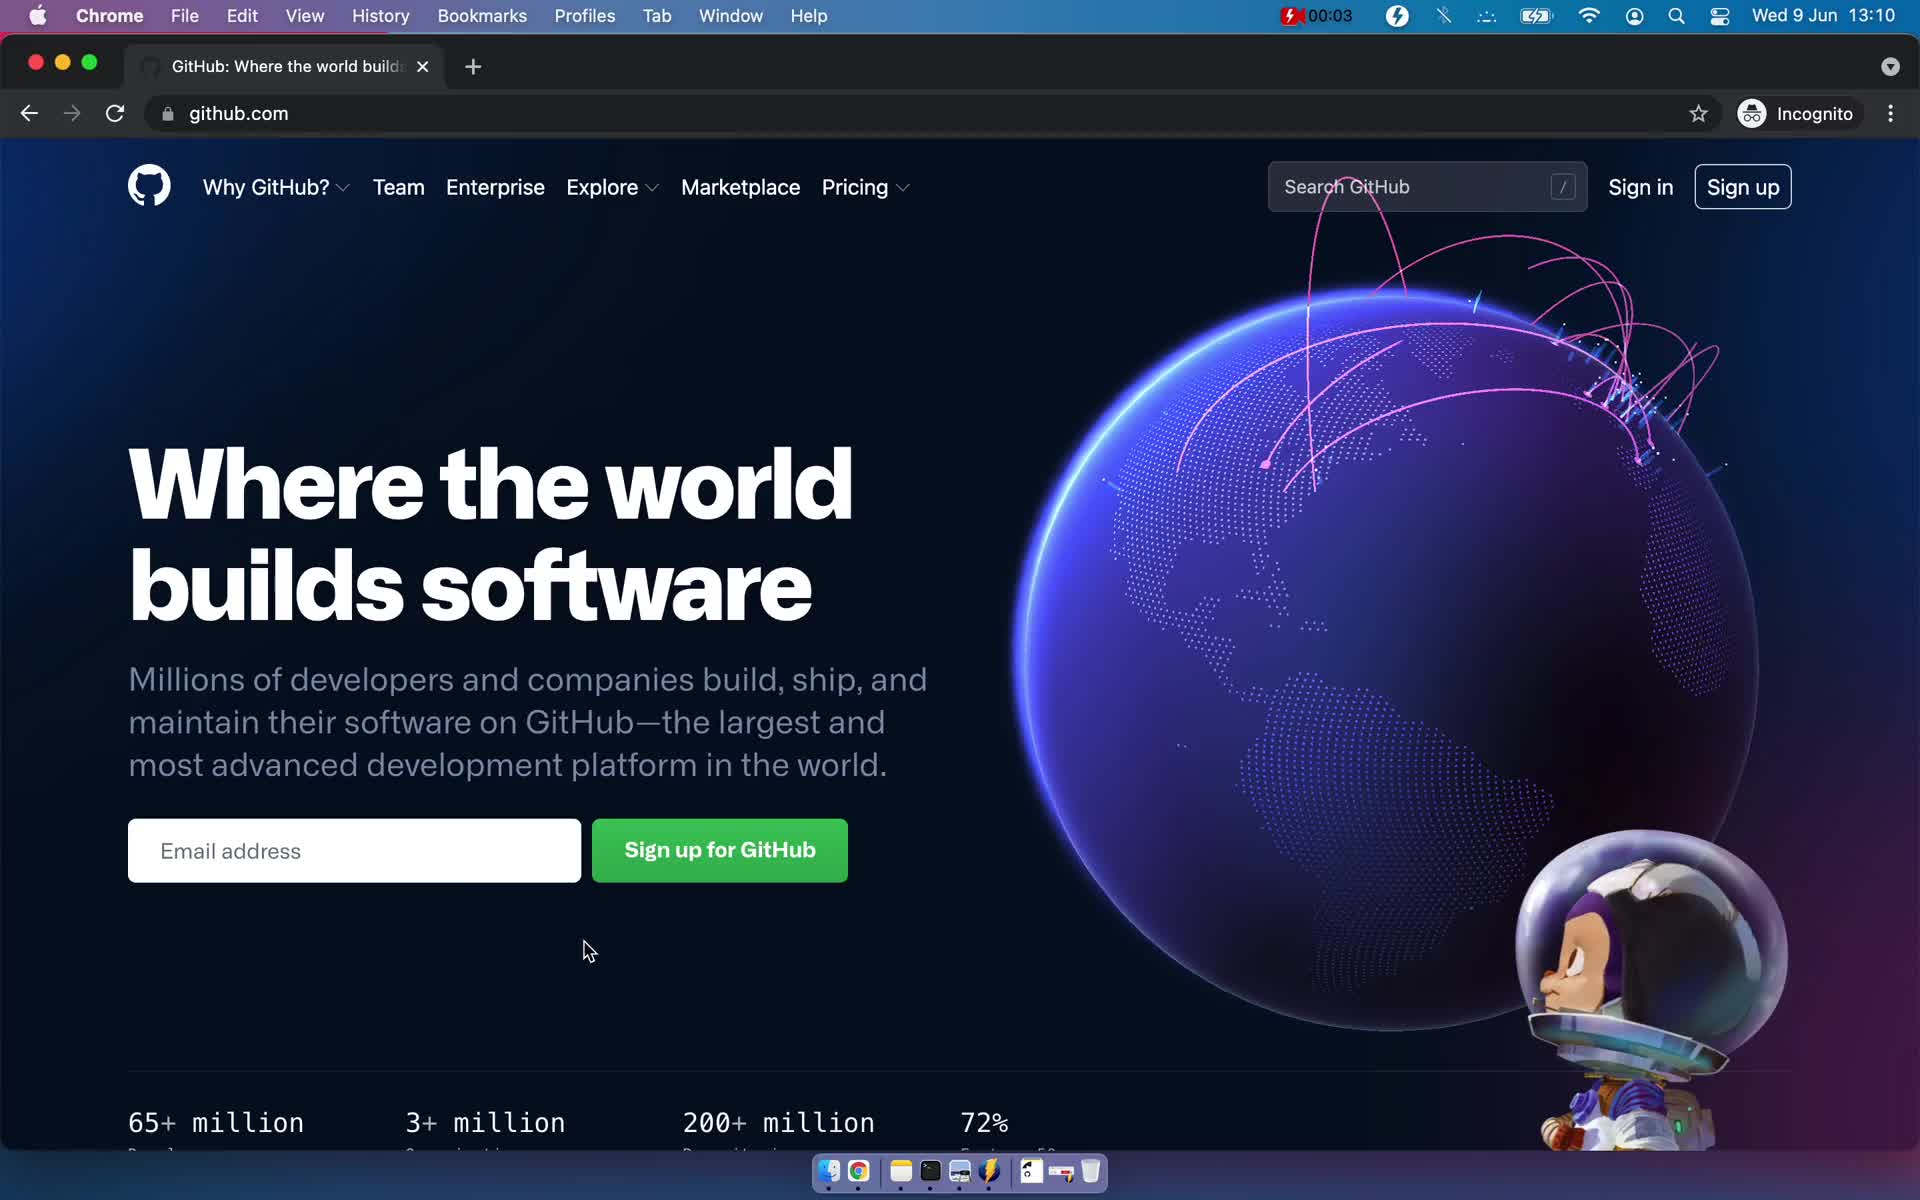Click the green Sign up for GitHub button
Viewport: 1920px width, 1200px height.
tap(719, 850)
